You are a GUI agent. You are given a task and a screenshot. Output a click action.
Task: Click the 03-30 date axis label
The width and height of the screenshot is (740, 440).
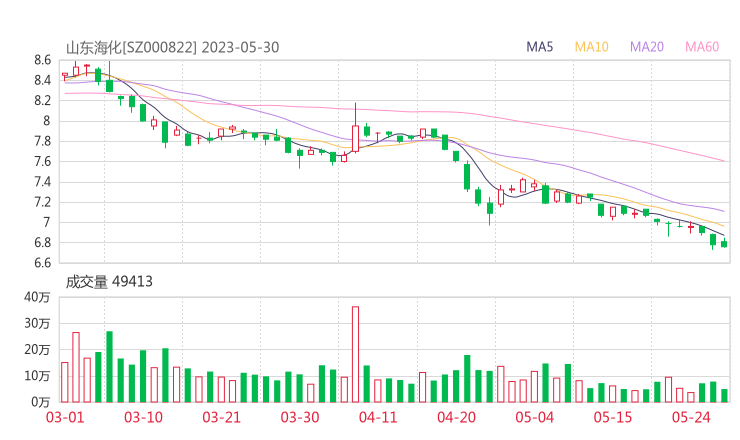click(x=300, y=417)
